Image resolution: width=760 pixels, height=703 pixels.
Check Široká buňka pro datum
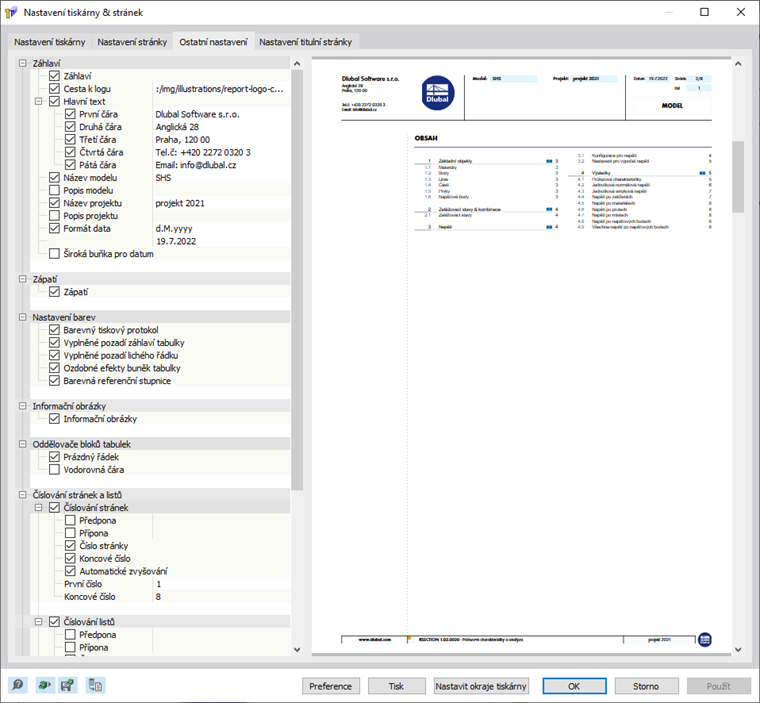[x=54, y=254]
